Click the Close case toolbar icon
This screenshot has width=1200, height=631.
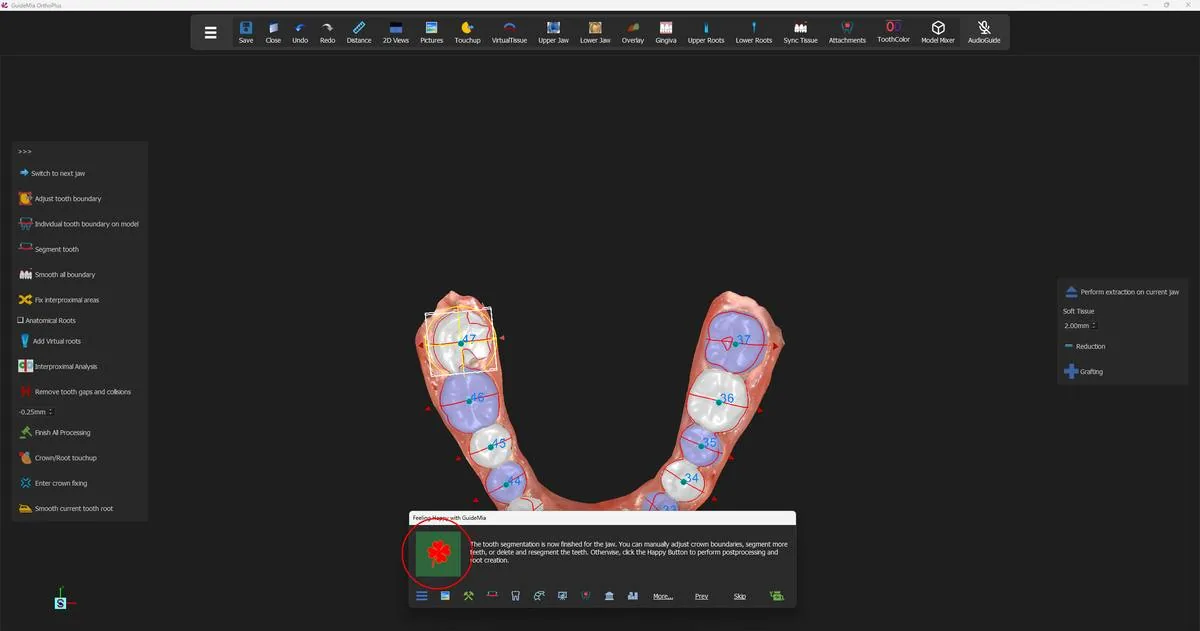coord(273,33)
